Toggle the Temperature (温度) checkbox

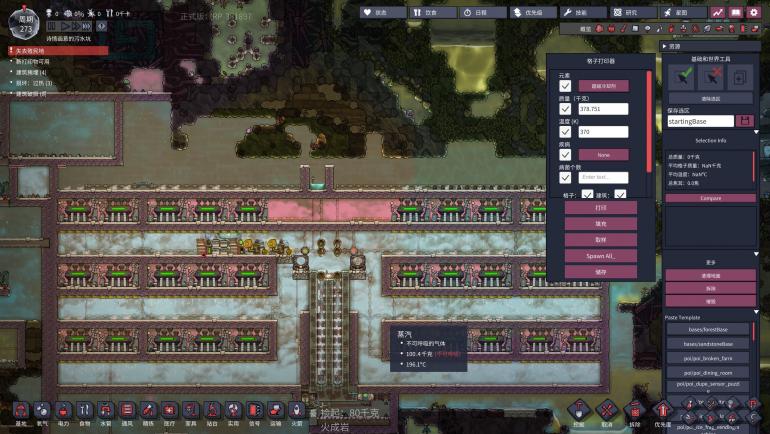pyautogui.click(x=565, y=132)
